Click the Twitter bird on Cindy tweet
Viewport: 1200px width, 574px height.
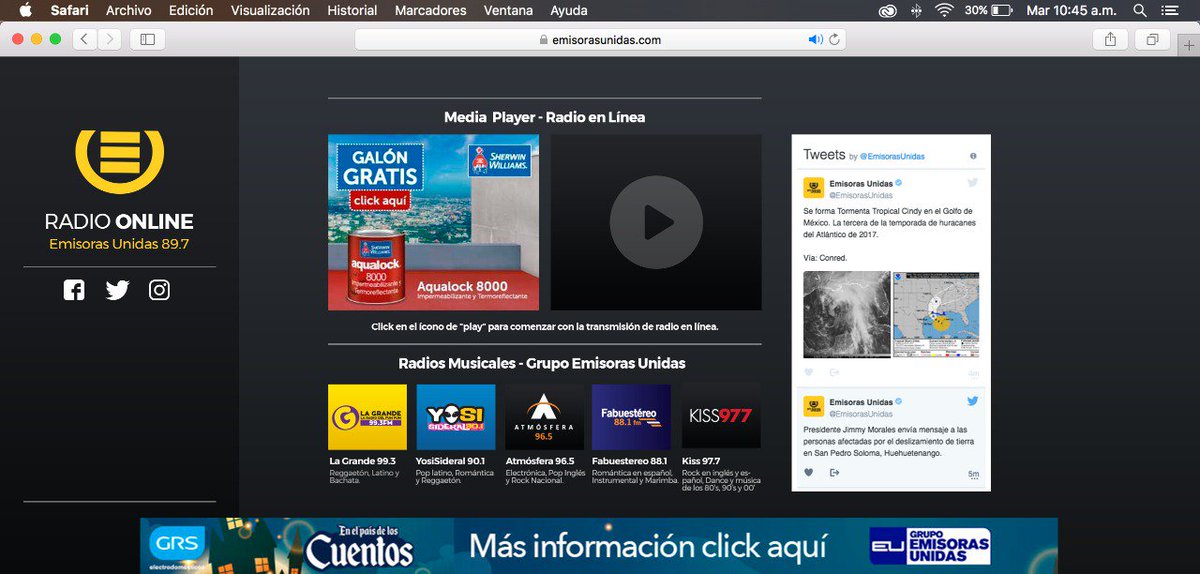972,184
